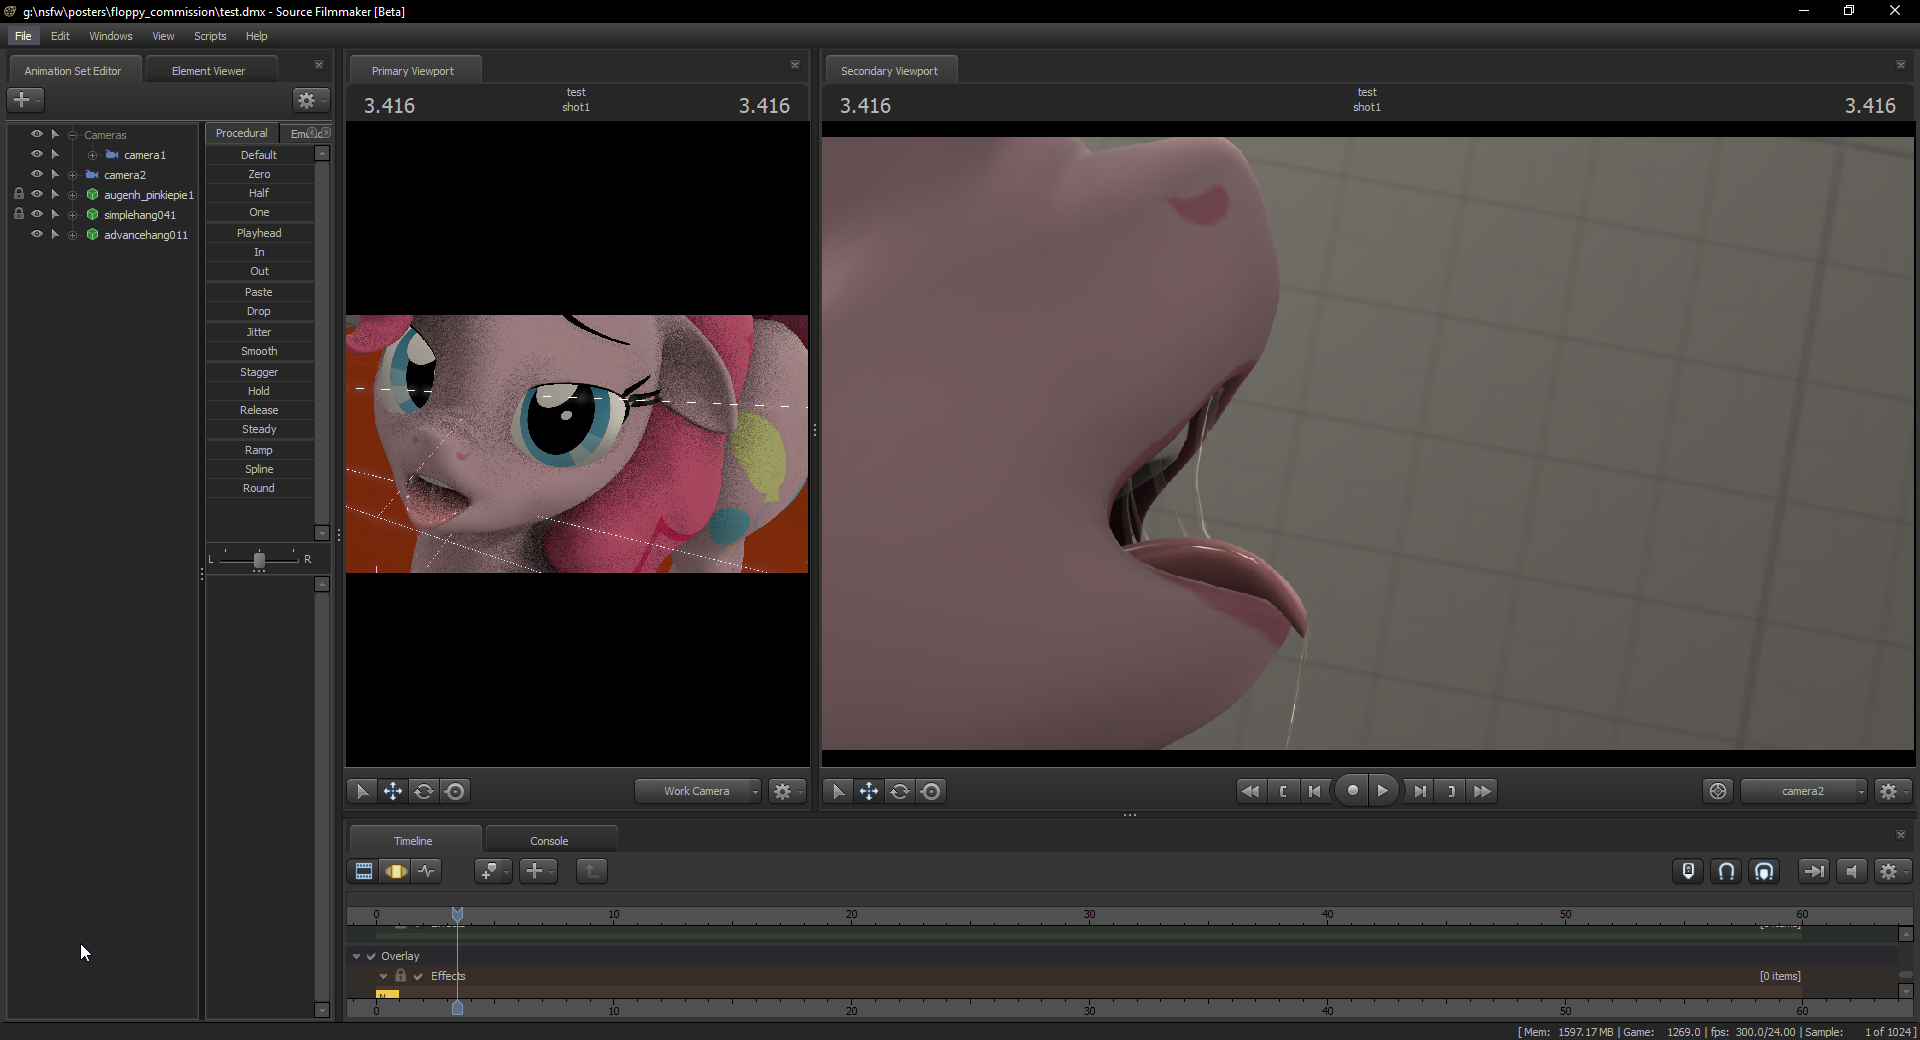
Task: Click the blue camera icon of camera1
Action: pos(112,155)
